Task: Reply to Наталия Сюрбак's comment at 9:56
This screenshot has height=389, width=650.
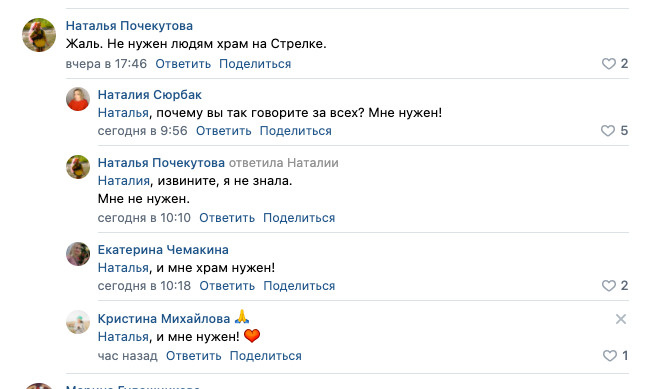Action: tap(223, 131)
